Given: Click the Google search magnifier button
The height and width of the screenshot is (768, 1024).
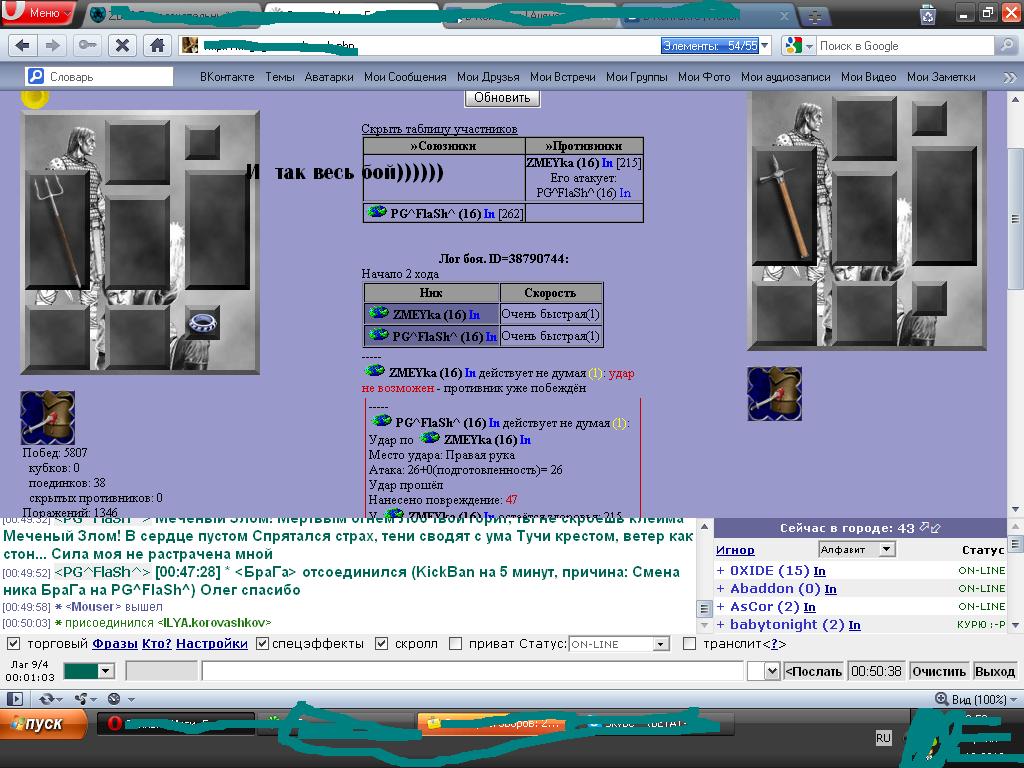Looking at the screenshot, I should coord(1006,45).
